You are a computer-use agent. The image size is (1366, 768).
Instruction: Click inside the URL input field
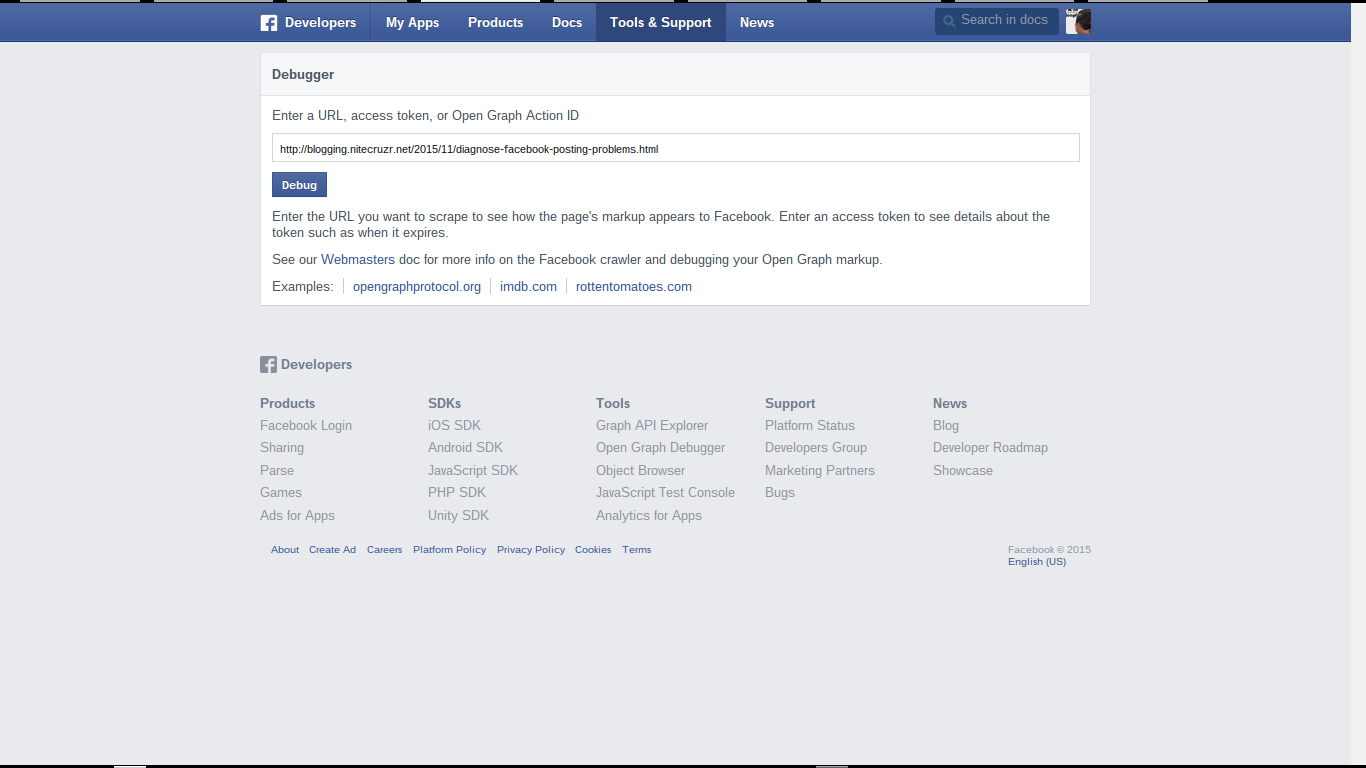[x=675, y=147]
